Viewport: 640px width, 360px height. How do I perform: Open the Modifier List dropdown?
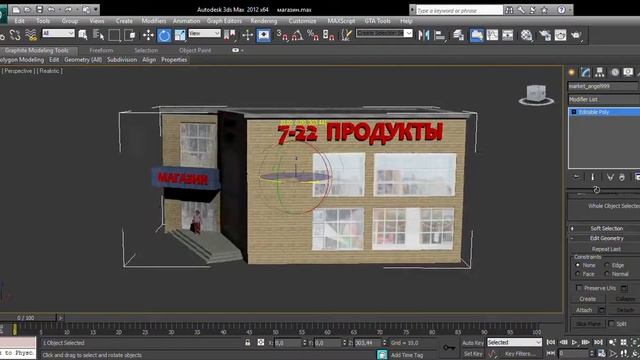pyautogui.click(x=604, y=99)
